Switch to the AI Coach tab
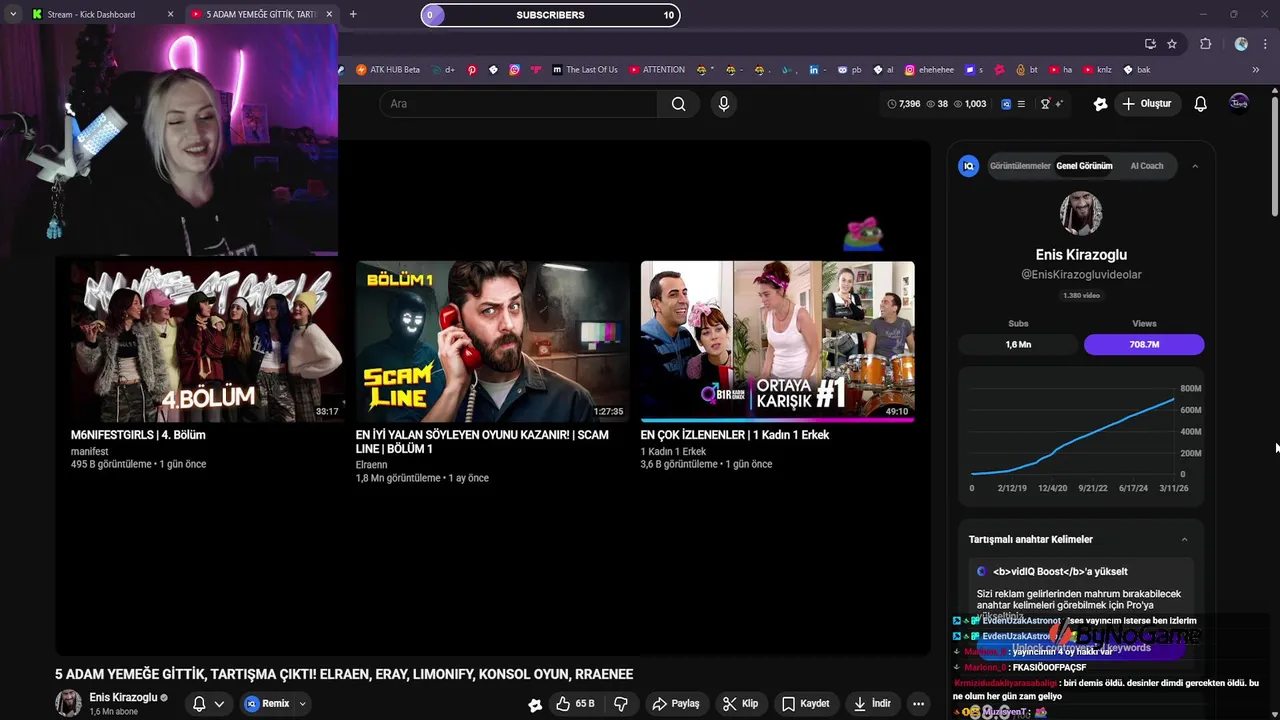 tap(1146, 166)
